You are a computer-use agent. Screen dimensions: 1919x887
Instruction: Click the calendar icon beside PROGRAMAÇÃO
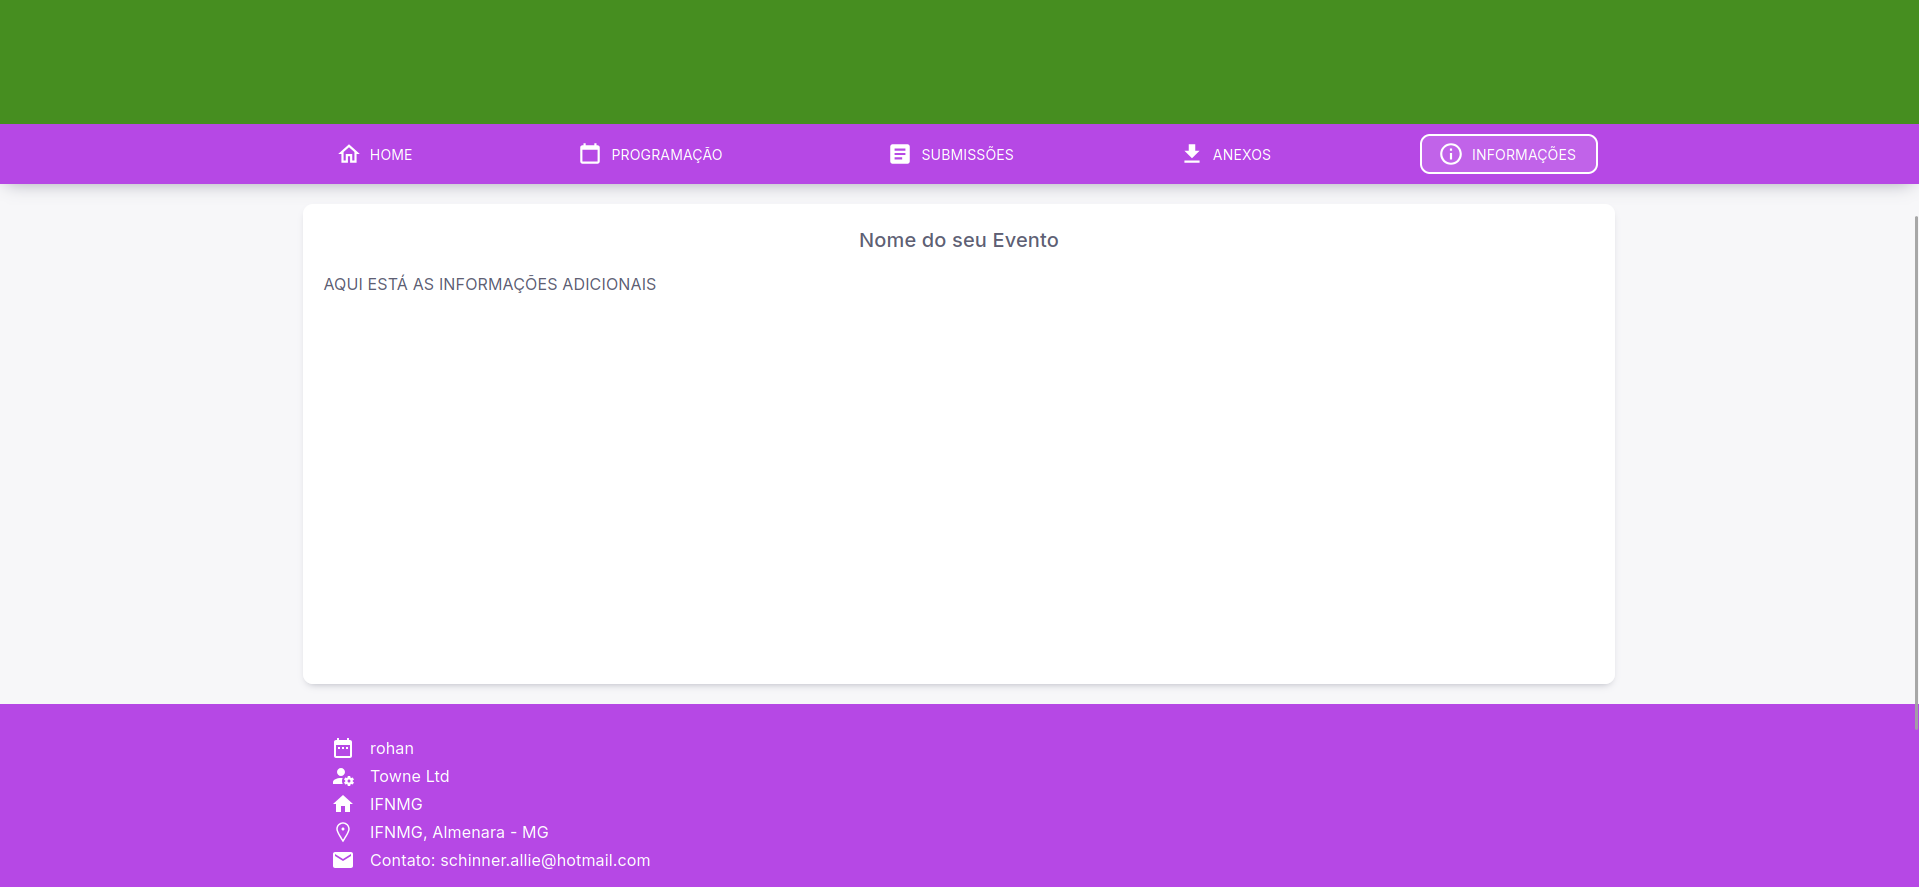[590, 154]
